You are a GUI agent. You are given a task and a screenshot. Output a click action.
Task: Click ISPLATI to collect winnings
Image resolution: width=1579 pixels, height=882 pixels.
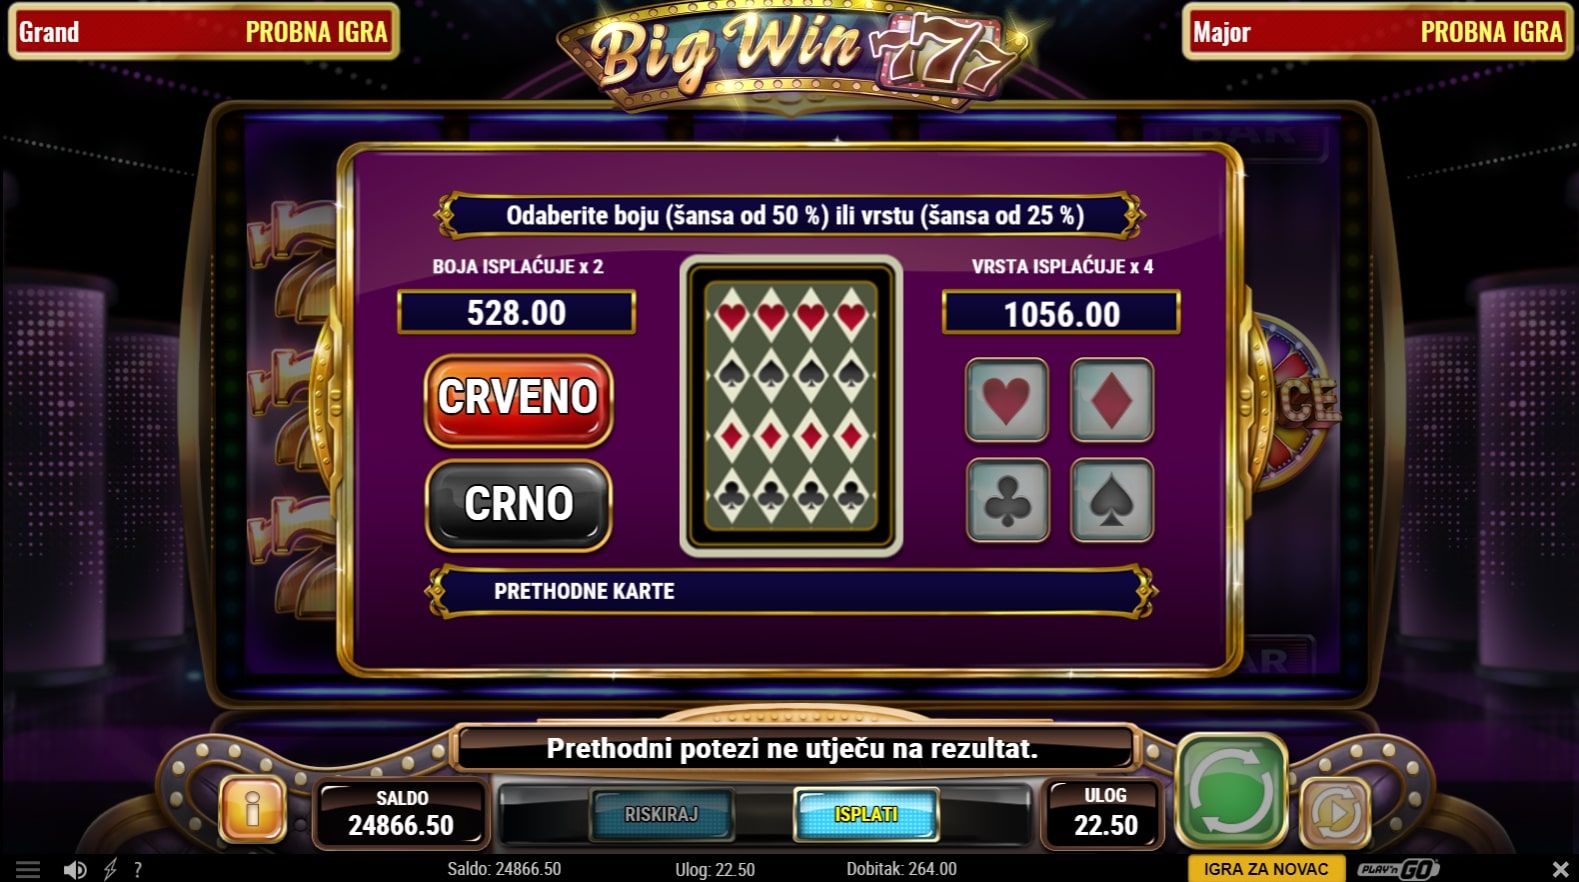866,814
